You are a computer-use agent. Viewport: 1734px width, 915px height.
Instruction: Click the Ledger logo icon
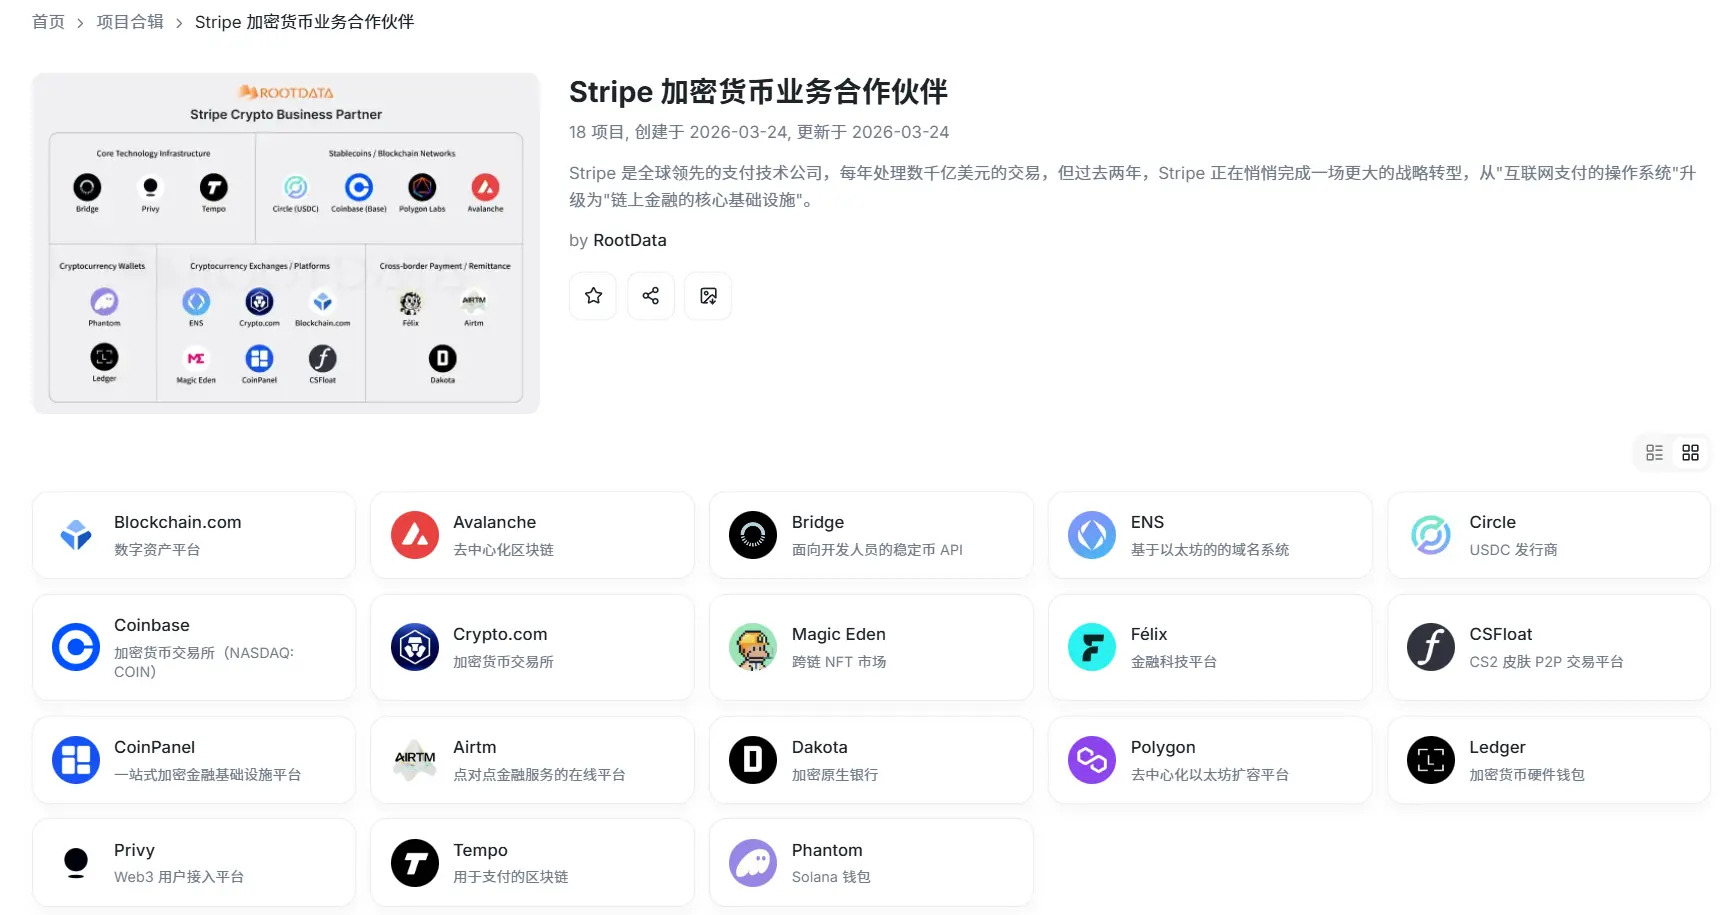1431,760
